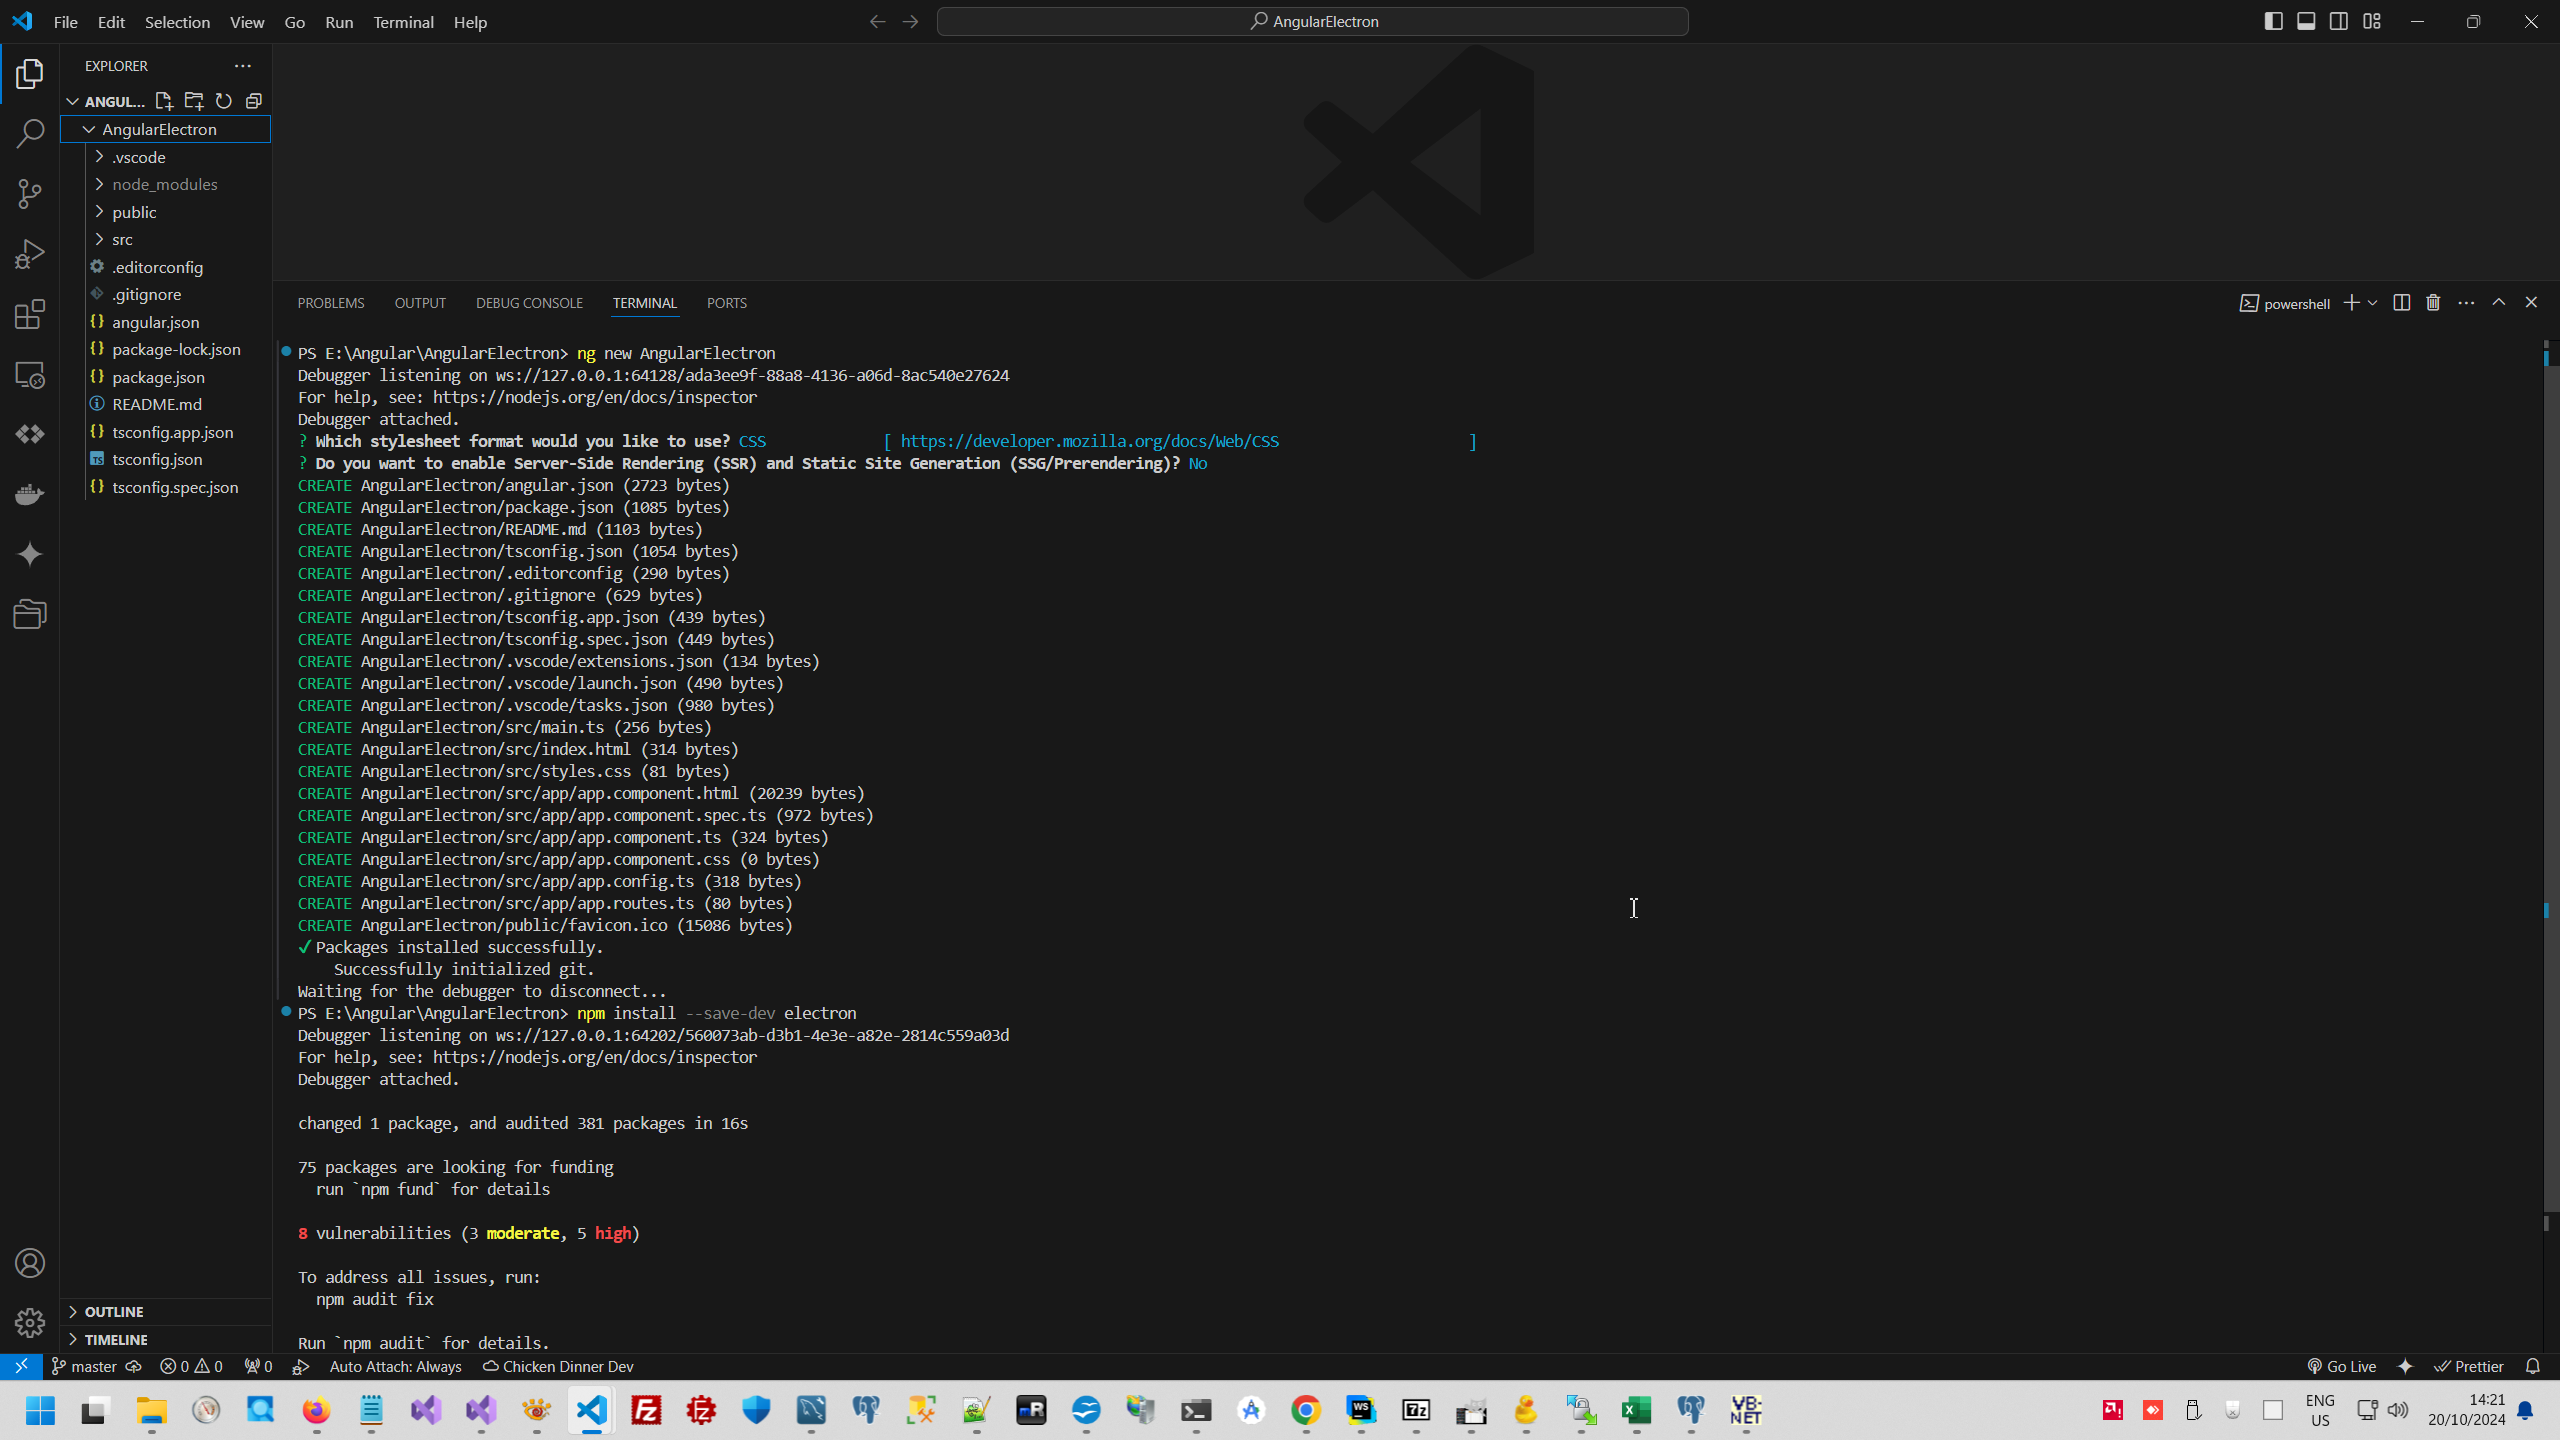Image resolution: width=2560 pixels, height=1440 pixels.
Task: Click Go Live in status bar
Action: coord(2341,1366)
